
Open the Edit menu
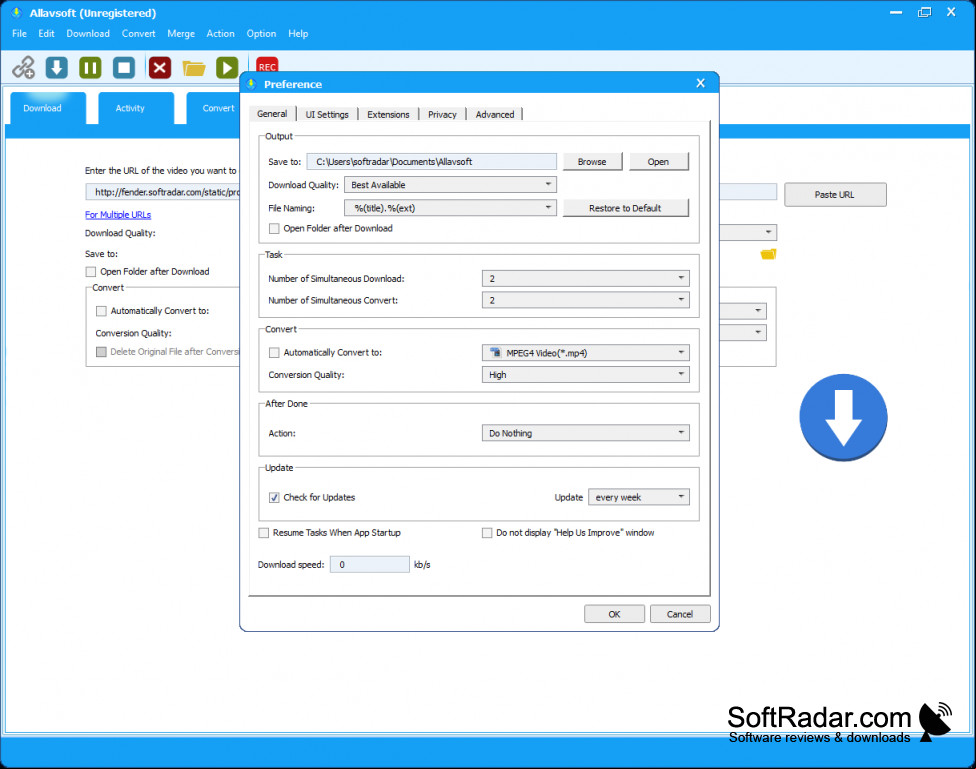[46, 34]
